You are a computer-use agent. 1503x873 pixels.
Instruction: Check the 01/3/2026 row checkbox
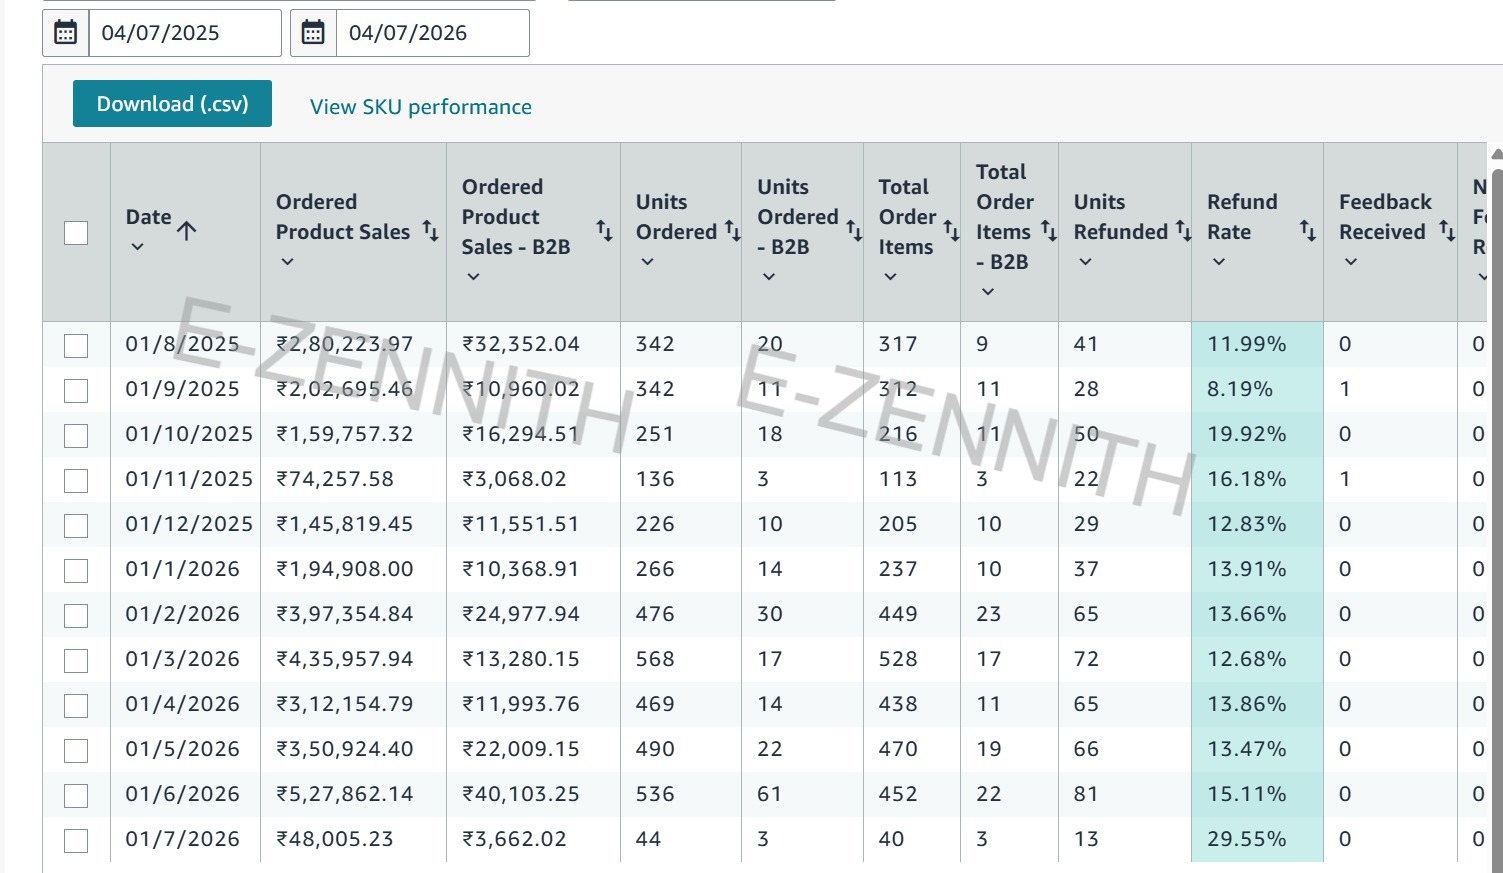click(x=76, y=661)
